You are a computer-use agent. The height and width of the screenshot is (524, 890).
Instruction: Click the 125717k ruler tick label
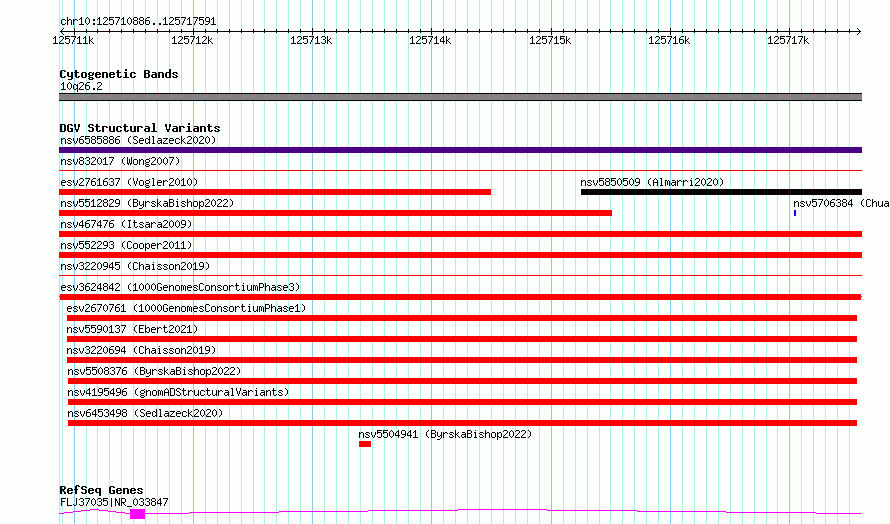[788, 40]
